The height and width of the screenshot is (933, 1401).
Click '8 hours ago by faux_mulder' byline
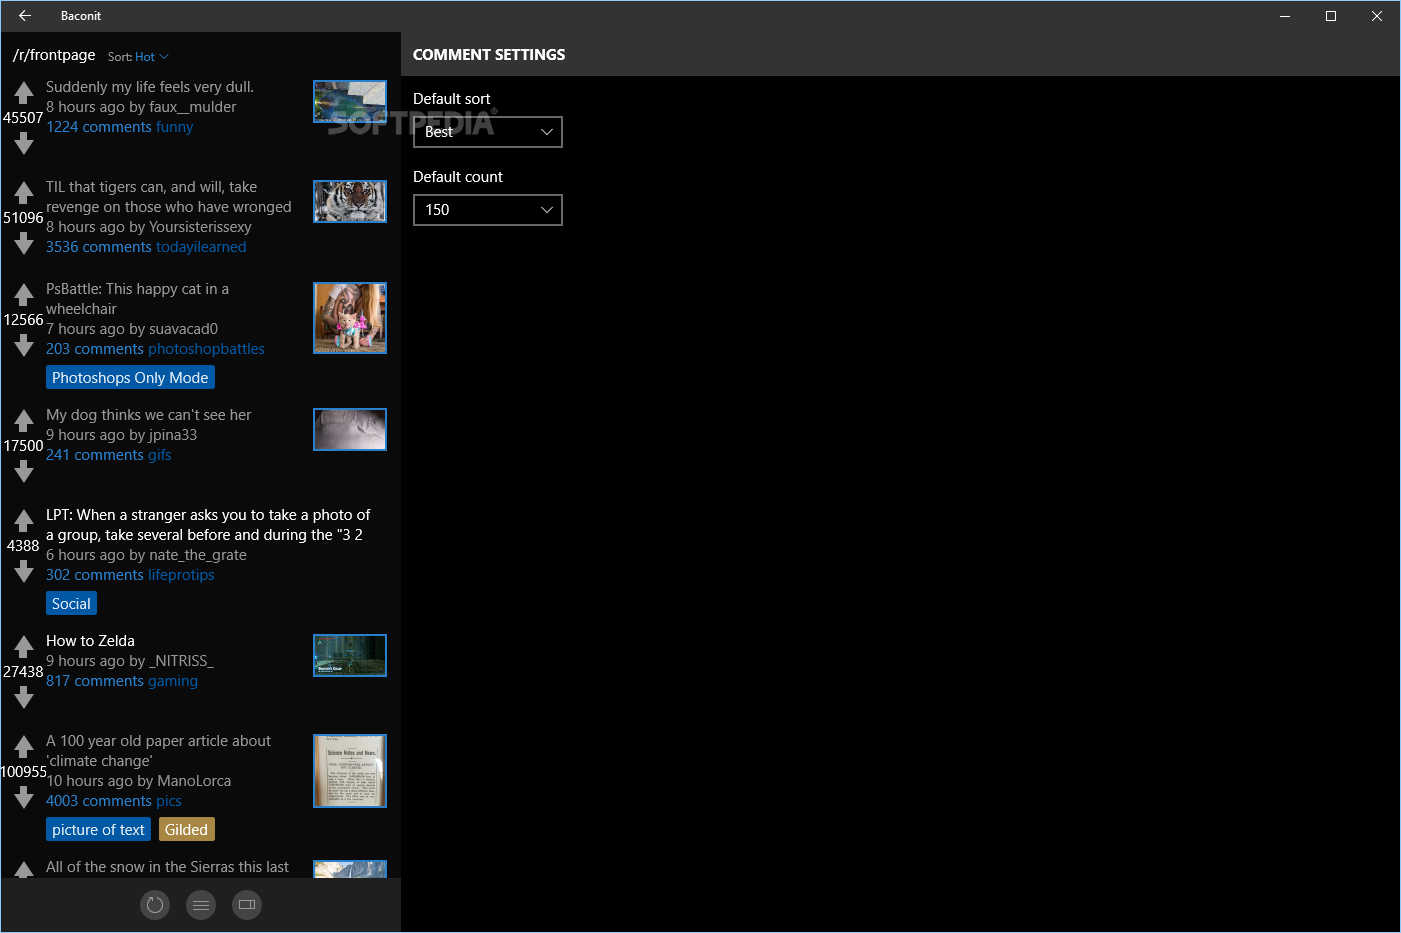tap(141, 107)
